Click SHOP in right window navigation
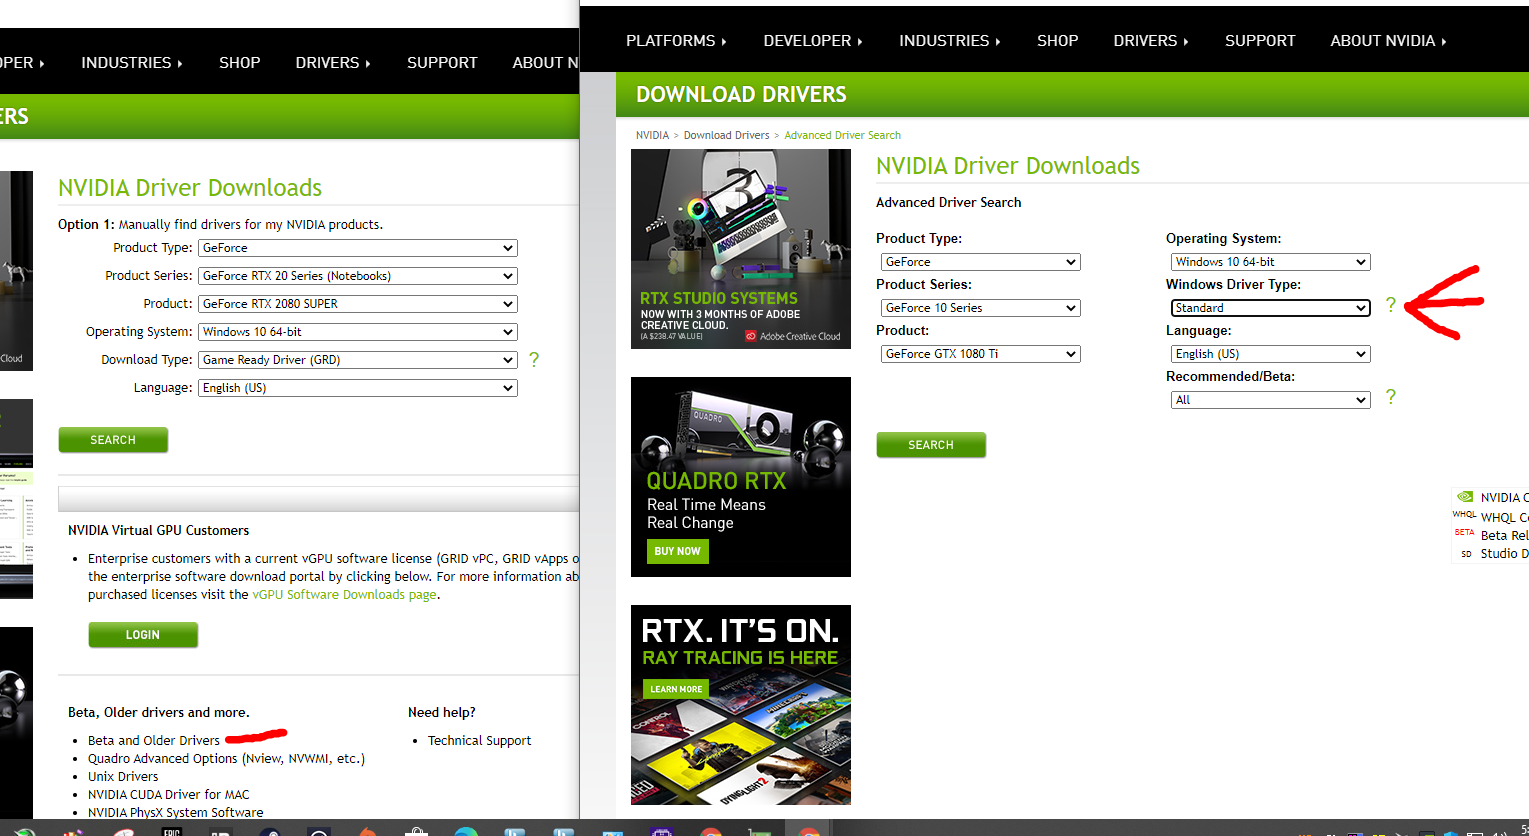 (1057, 41)
